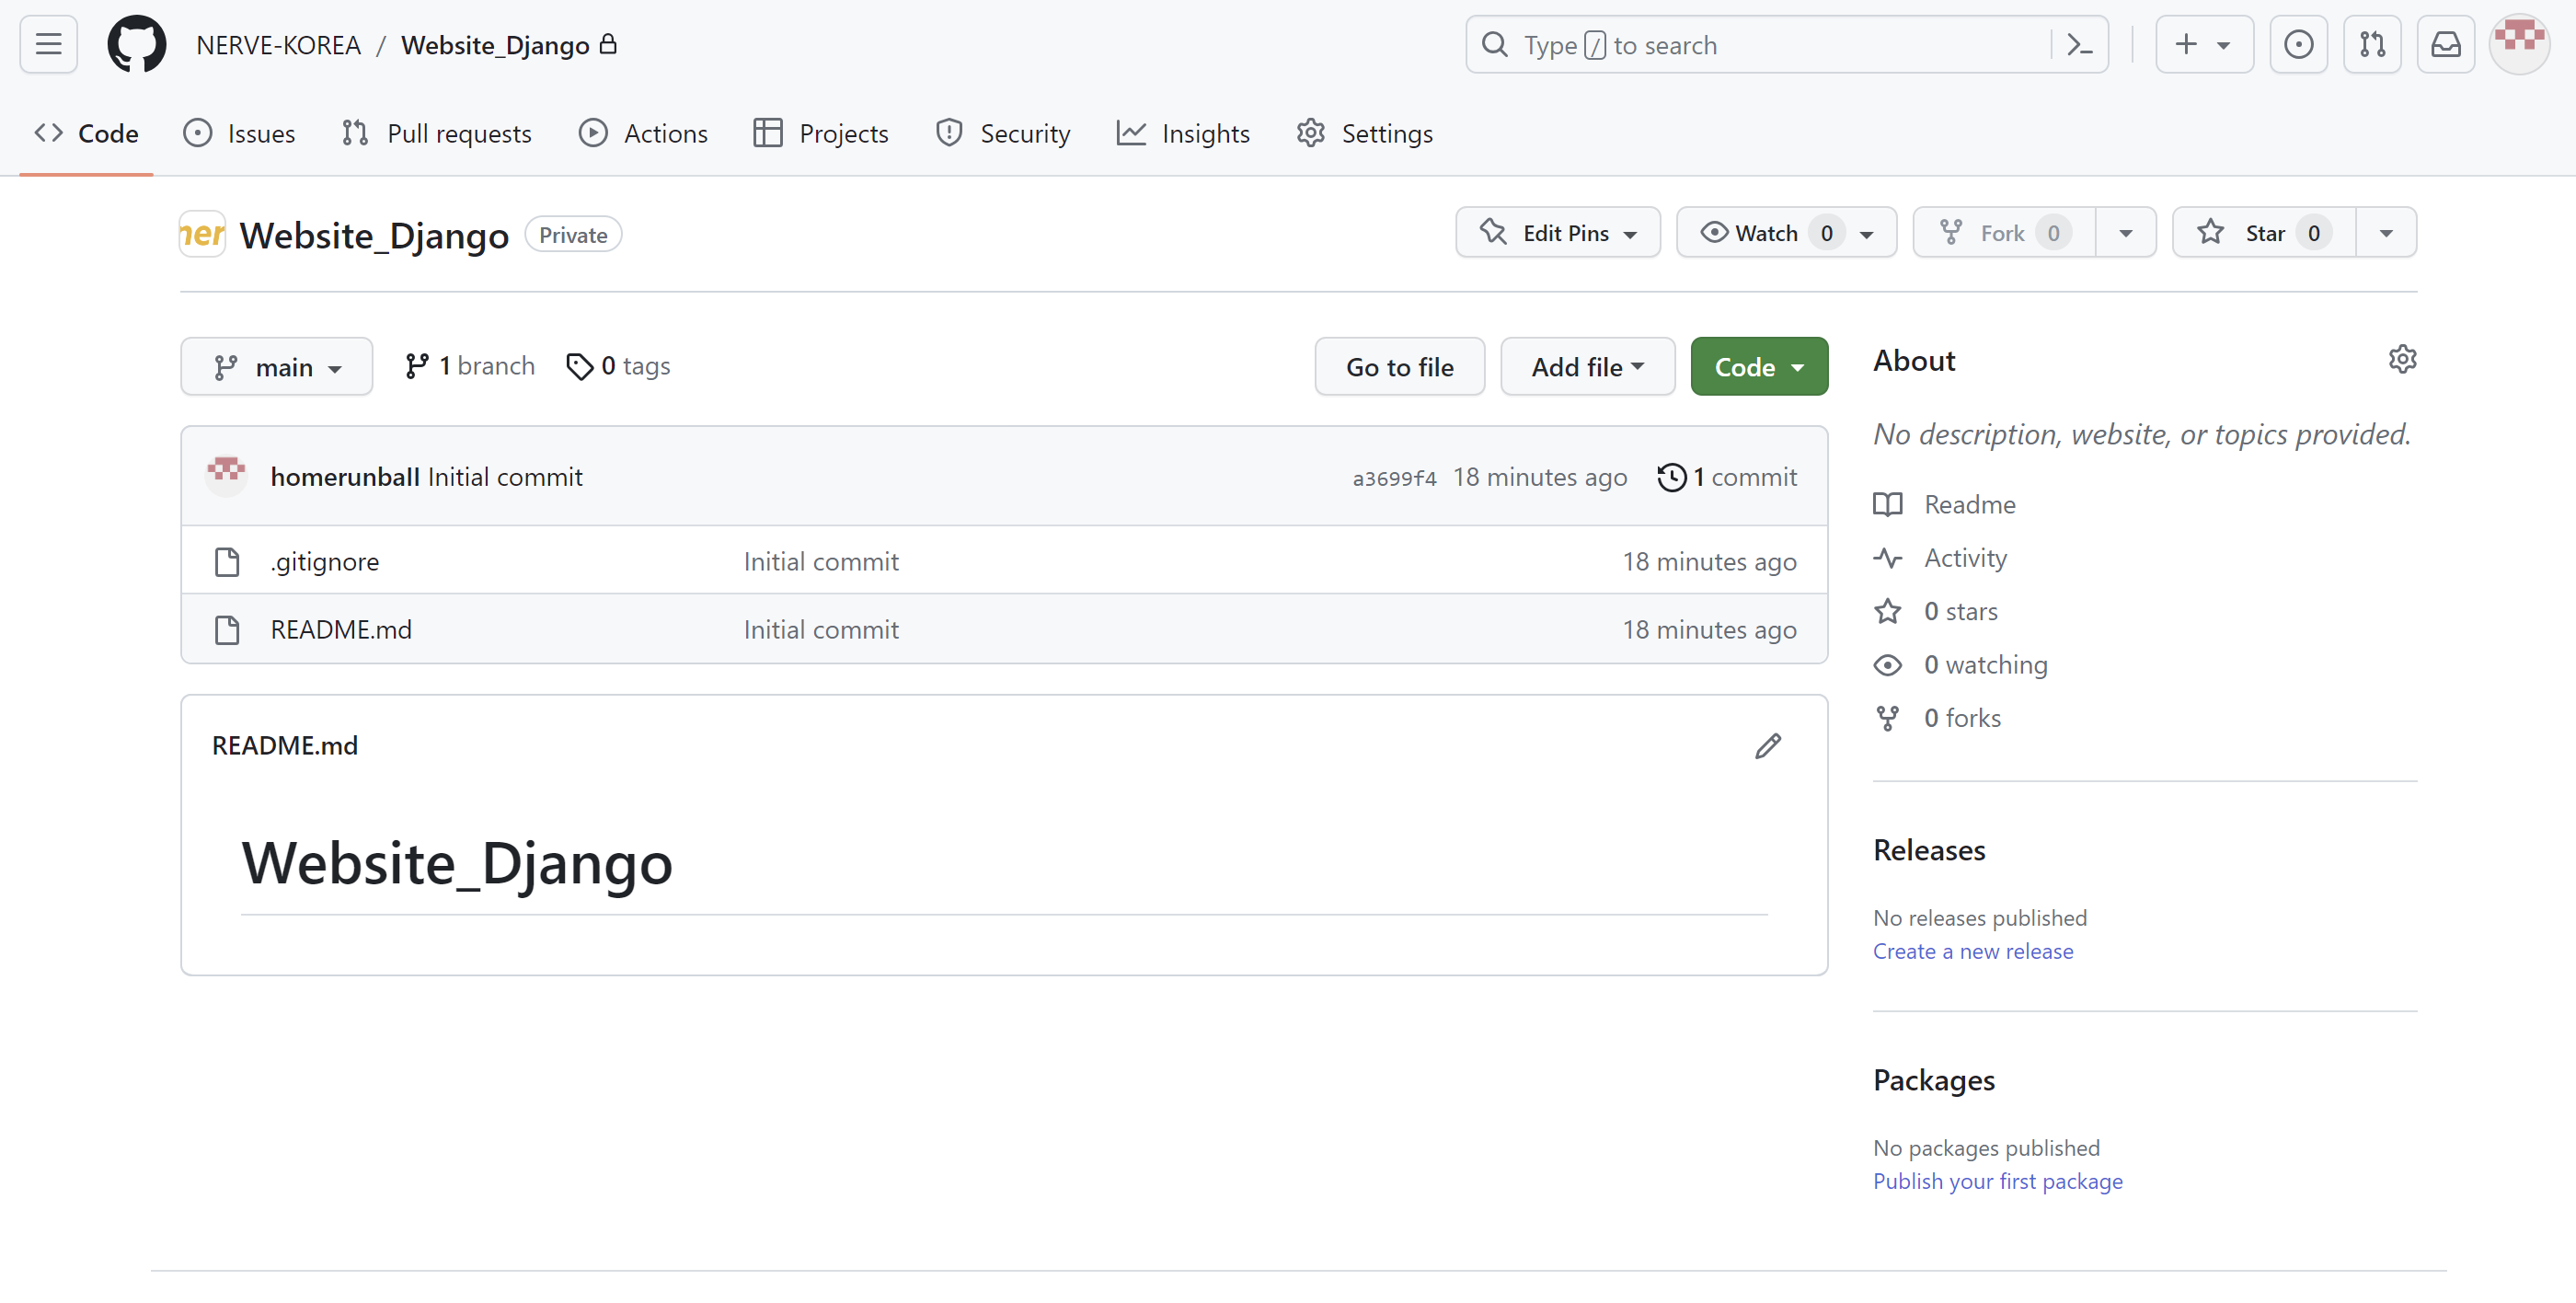This screenshot has width=2576, height=1303.
Task: Open the hamburger navigation menu
Action: click(48, 44)
